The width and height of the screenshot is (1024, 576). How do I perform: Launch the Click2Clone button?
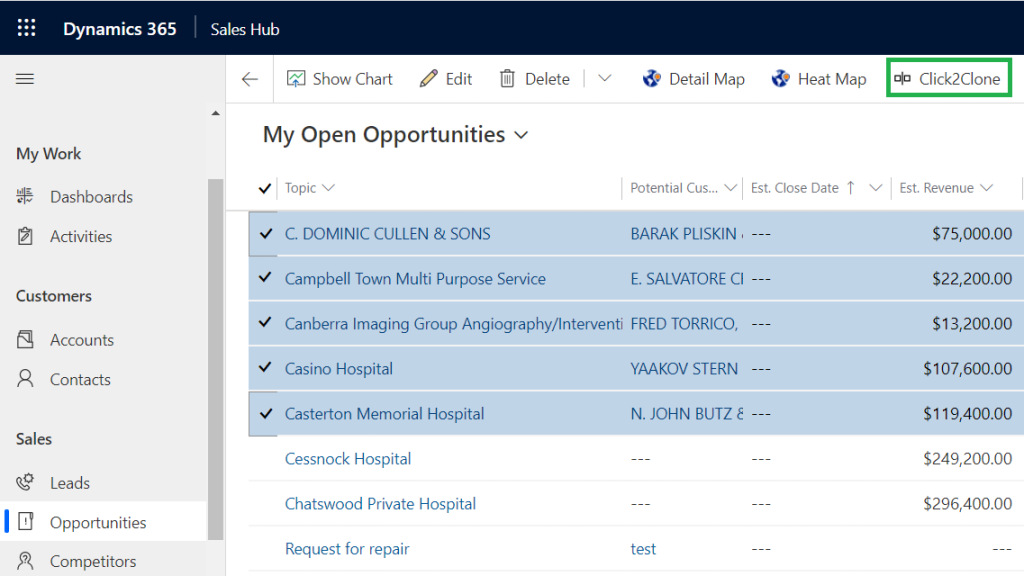click(948, 78)
